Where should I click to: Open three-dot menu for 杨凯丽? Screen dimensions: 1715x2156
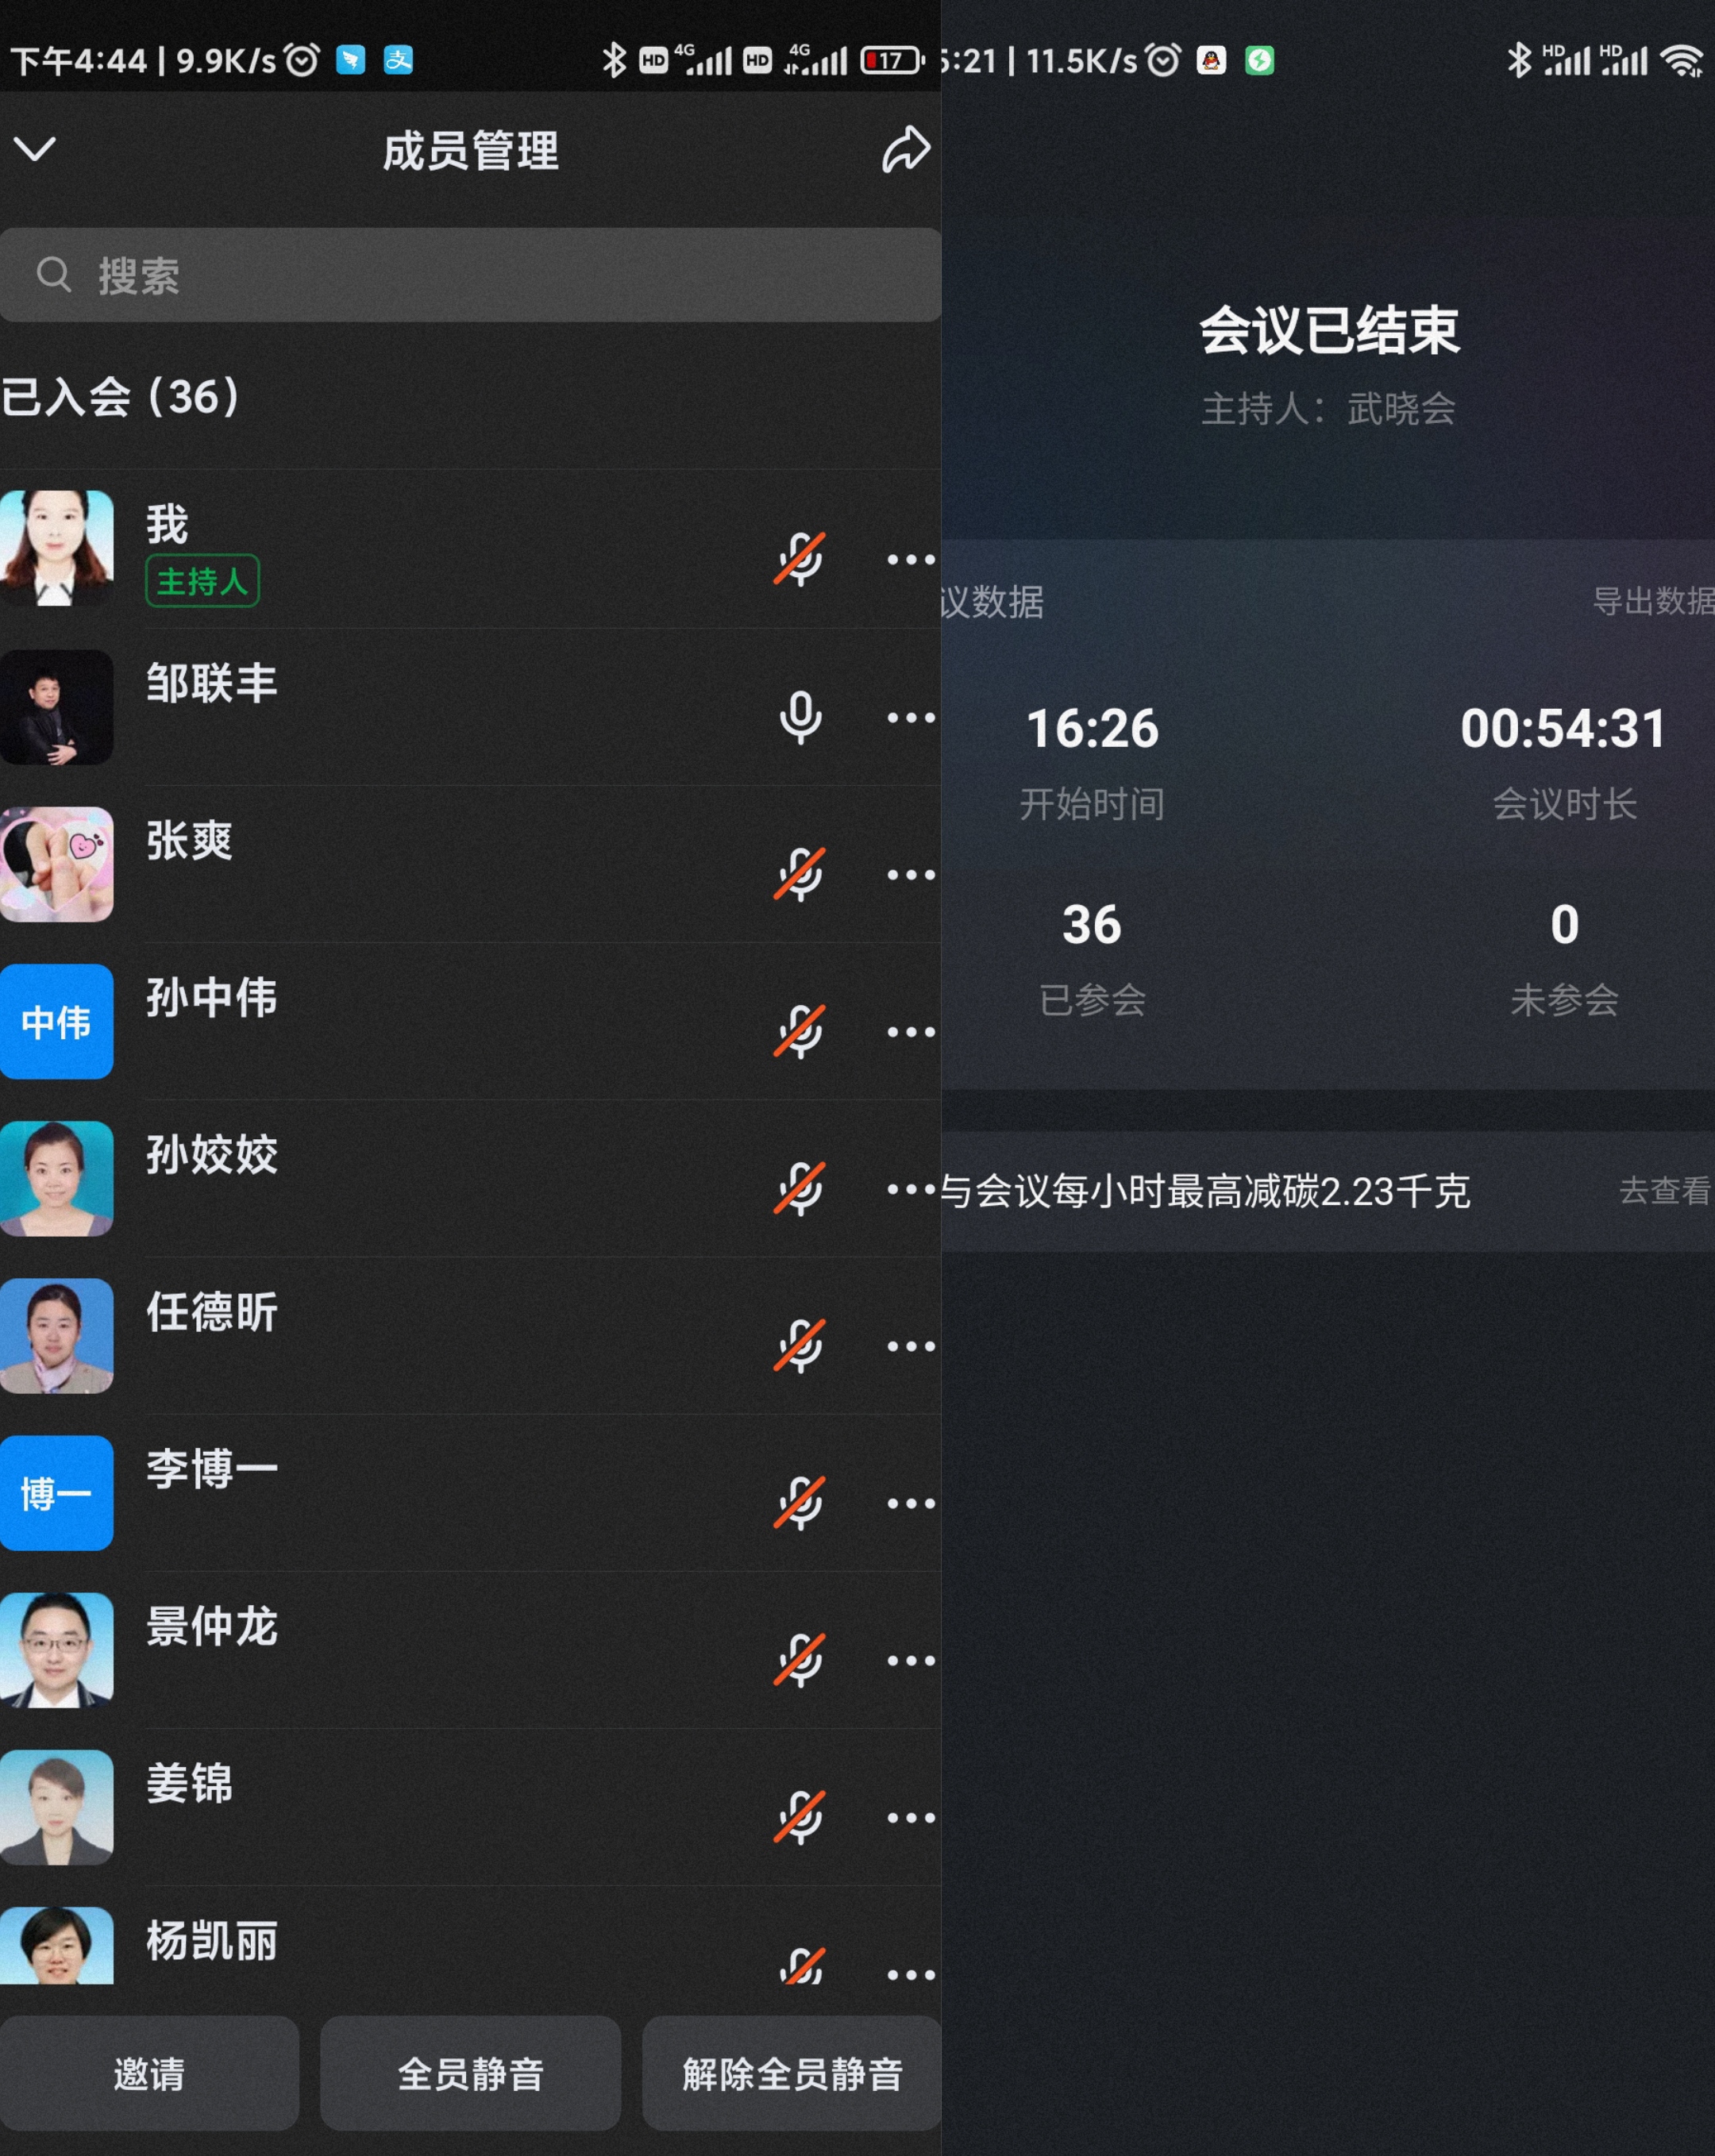[x=911, y=1974]
